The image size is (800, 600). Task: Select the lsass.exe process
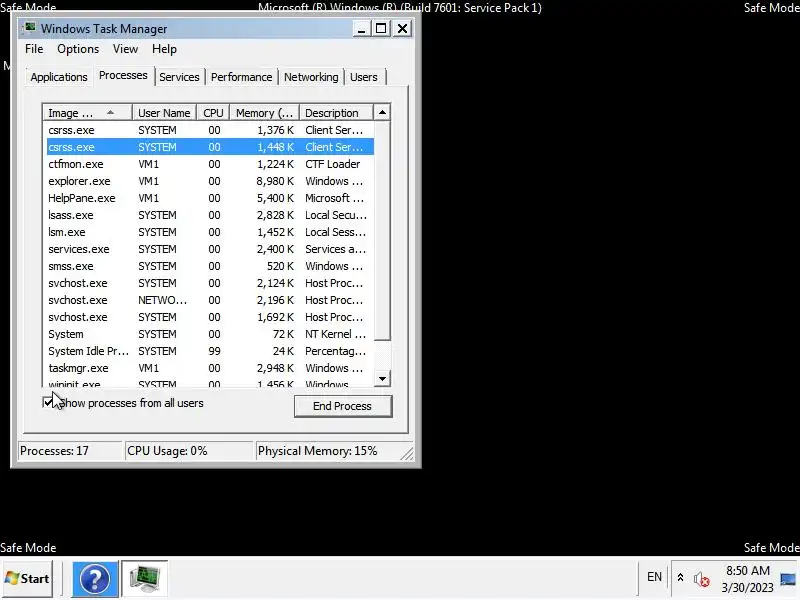pyautogui.click(x=209, y=215)
